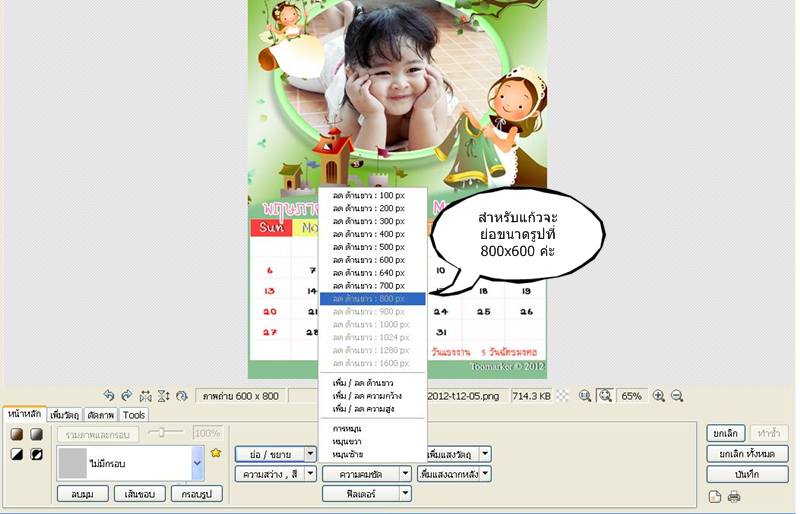Expand the arrow beside ฟิลเตอร์
This screenshot has width=800, height=514.
coord(405,494)
